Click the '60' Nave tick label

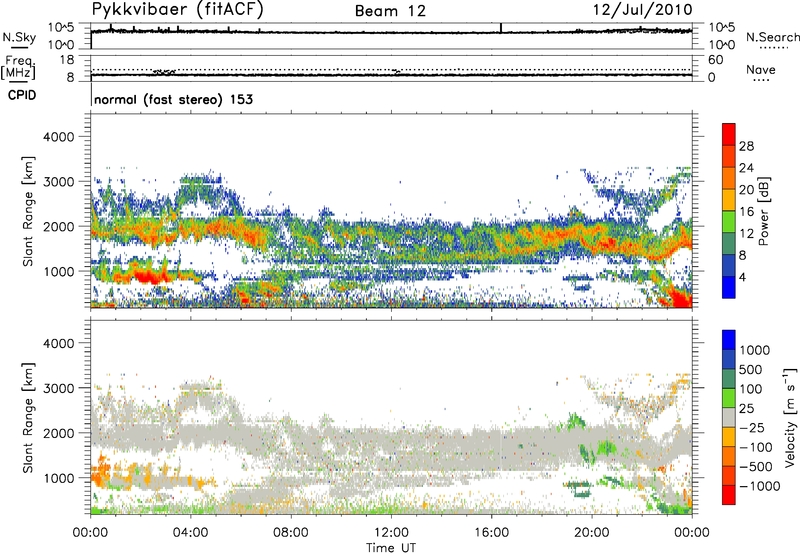pos(715,60)
